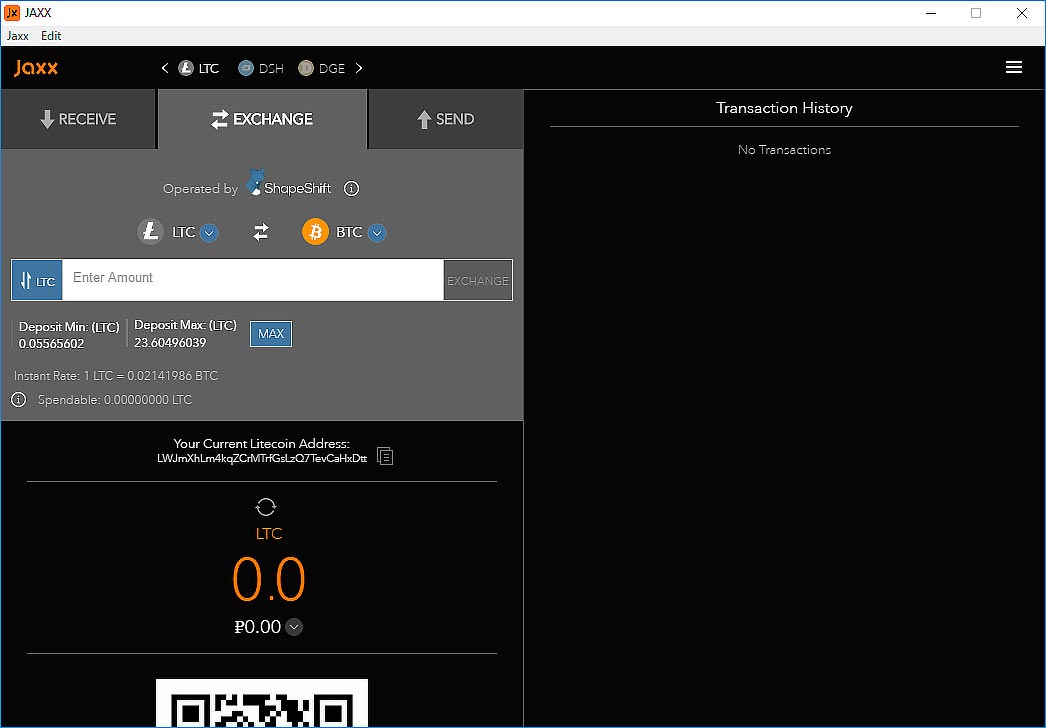Toggle the LTC amount unit button

point(37,281)
